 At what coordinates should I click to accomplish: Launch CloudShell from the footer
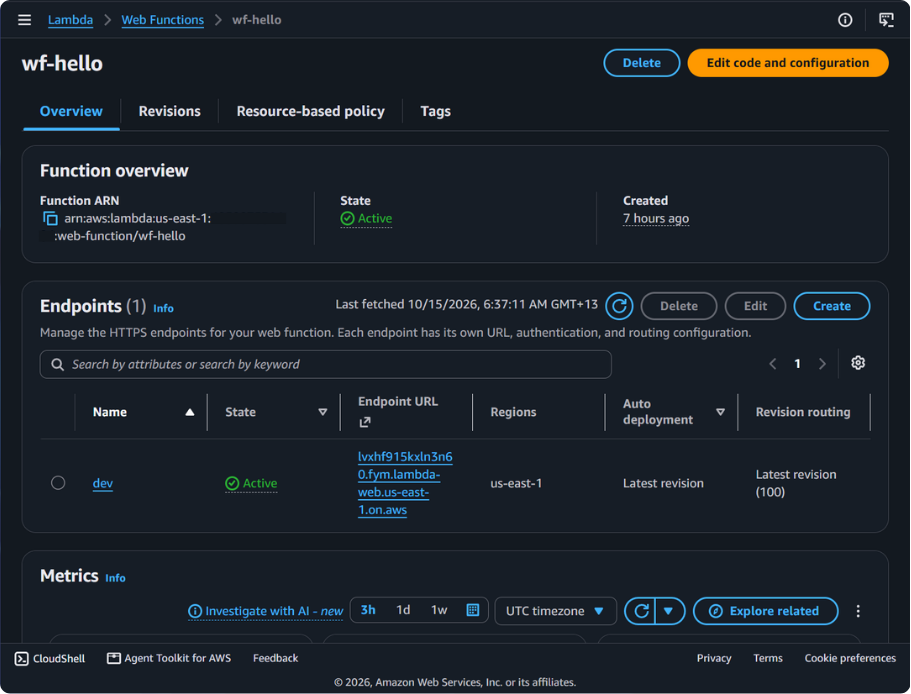50,658
